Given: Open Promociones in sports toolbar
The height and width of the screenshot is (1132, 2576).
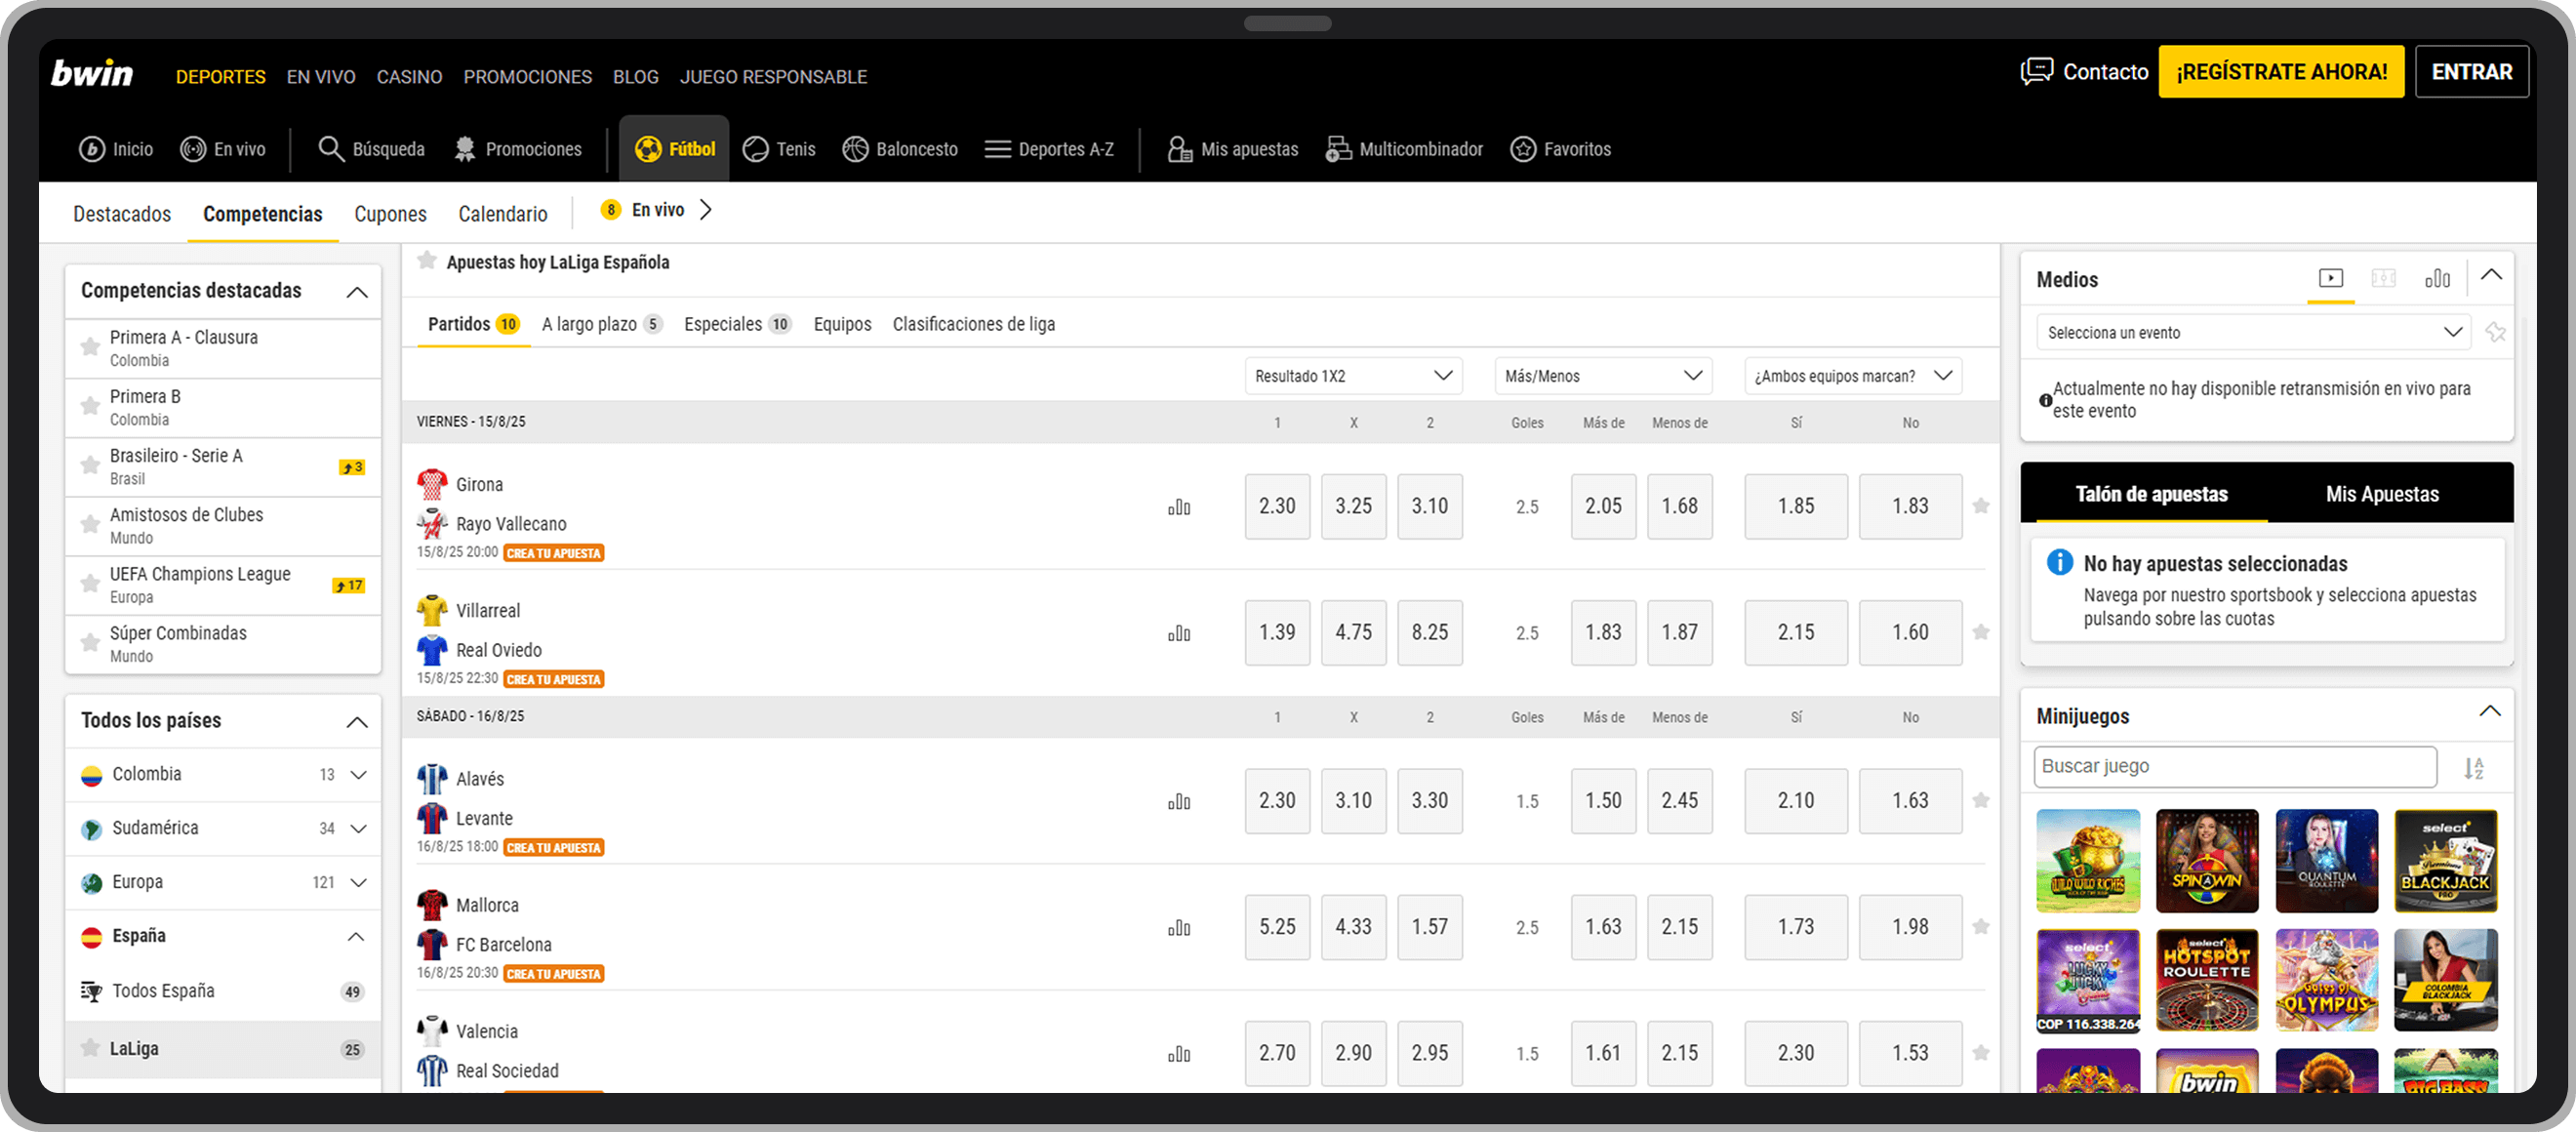Looking at the screenshot, I should tap(518, 149).
